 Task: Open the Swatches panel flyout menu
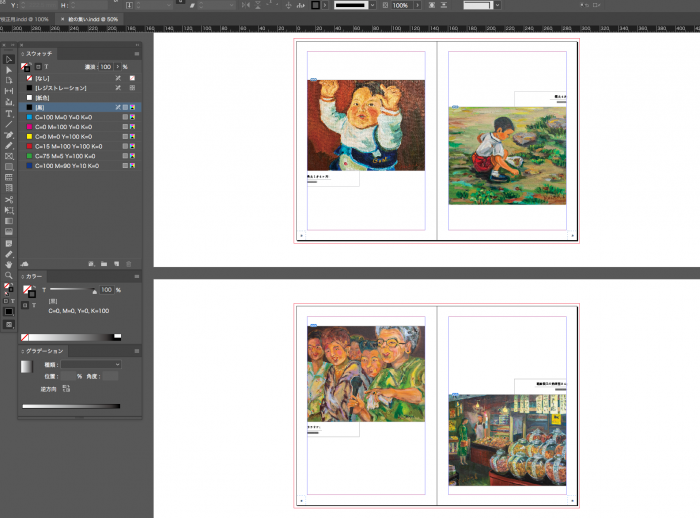click(137, 54)
